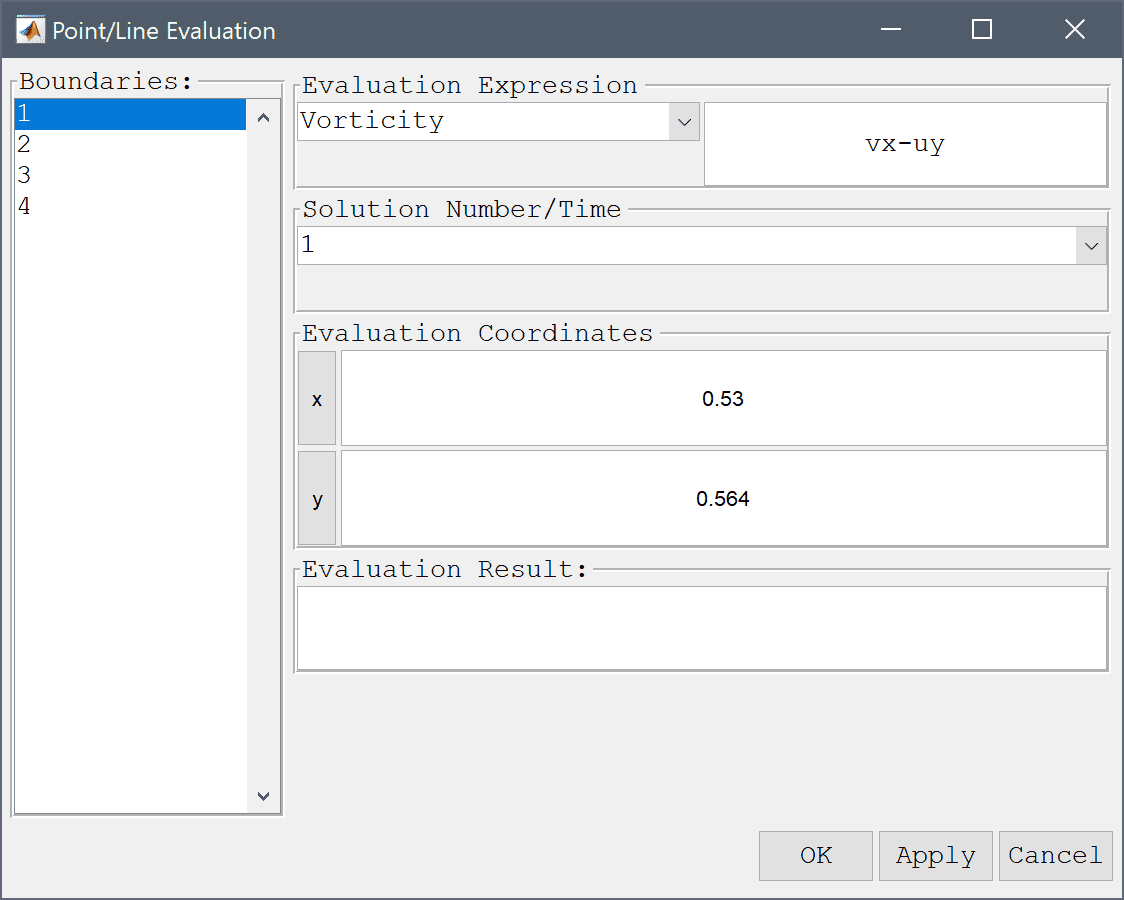Click the x coordinate label button
The width and height of the screenshot is (1124, 900).
pos(317,398)
